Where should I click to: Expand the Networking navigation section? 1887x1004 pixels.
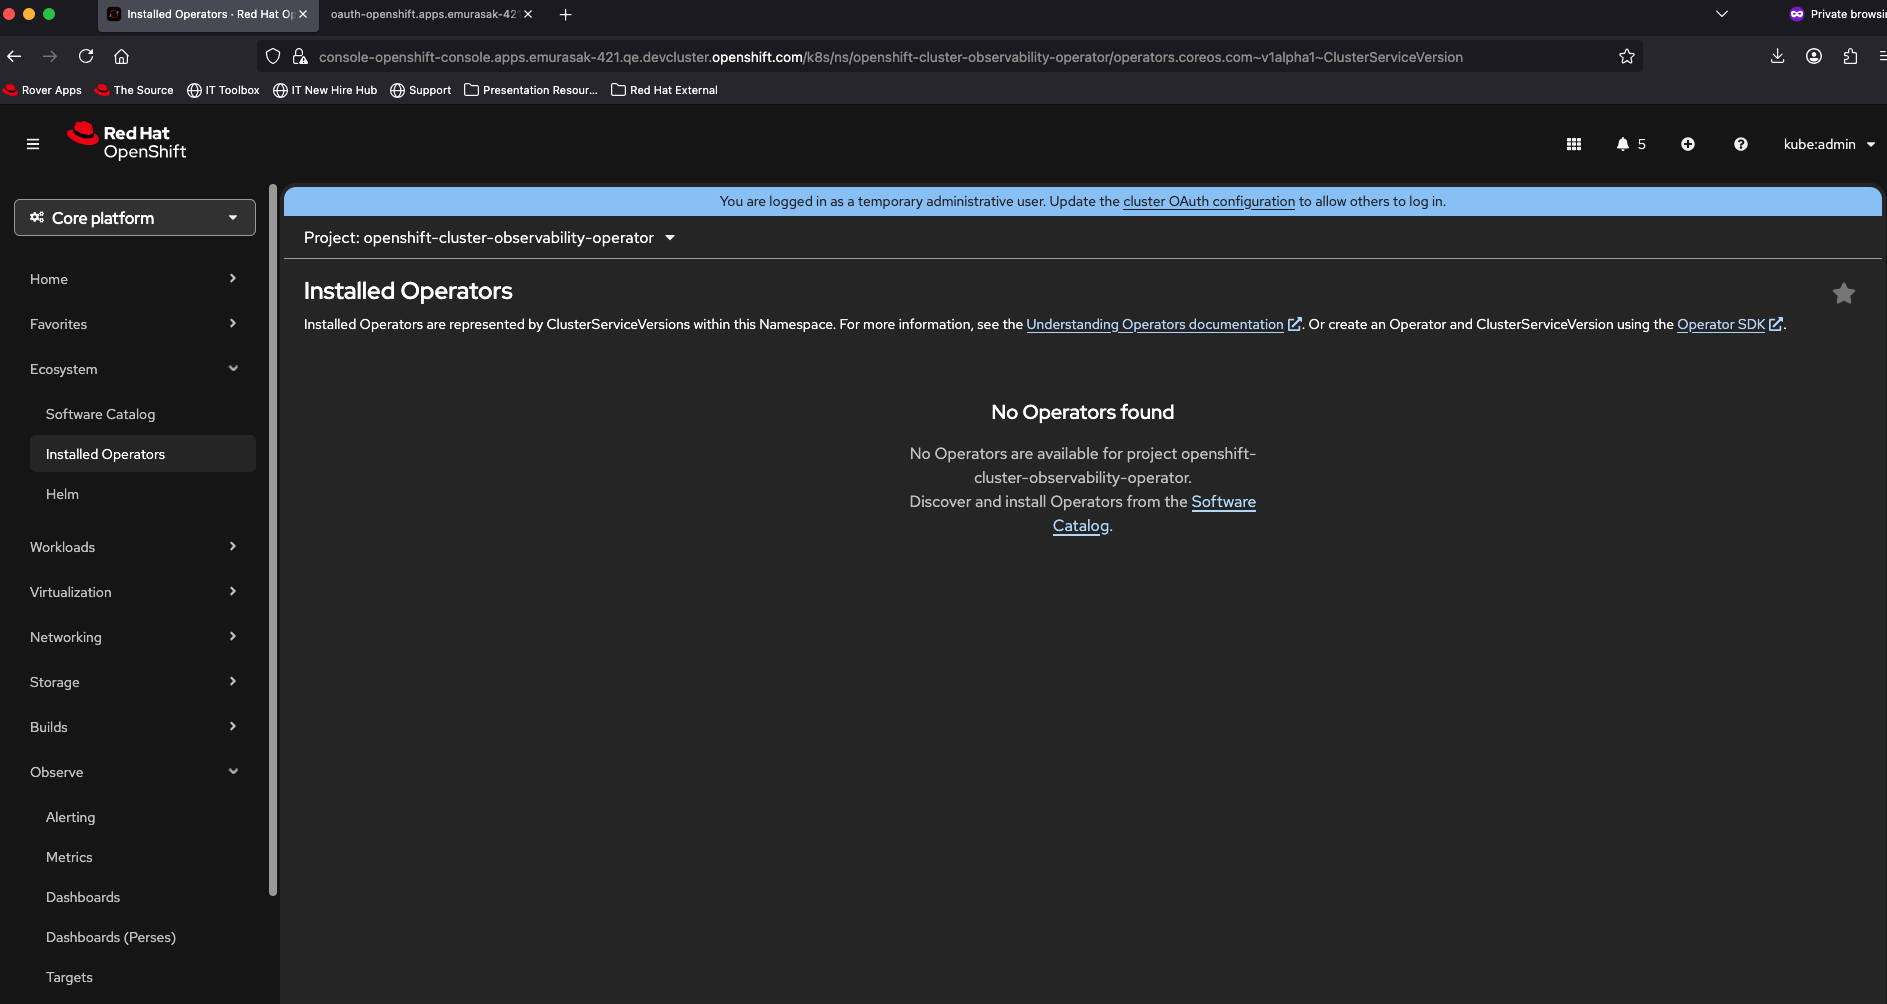[x=135, y=637]
